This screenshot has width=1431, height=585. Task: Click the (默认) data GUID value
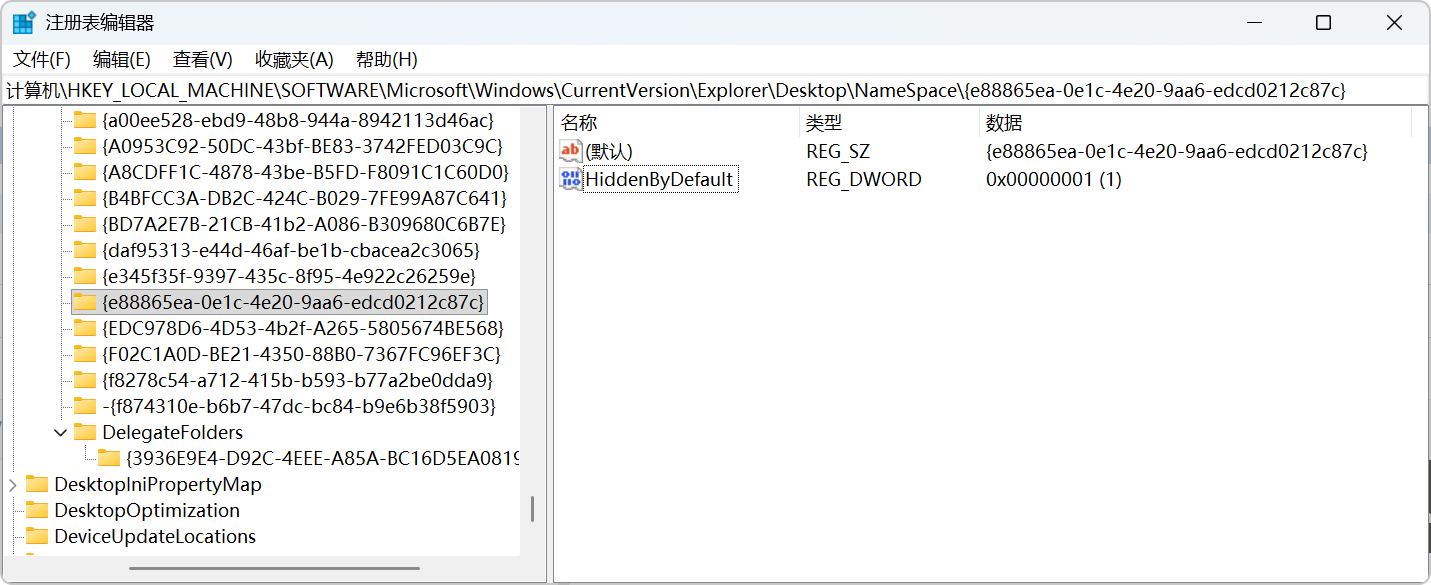tap(1176, 152)
